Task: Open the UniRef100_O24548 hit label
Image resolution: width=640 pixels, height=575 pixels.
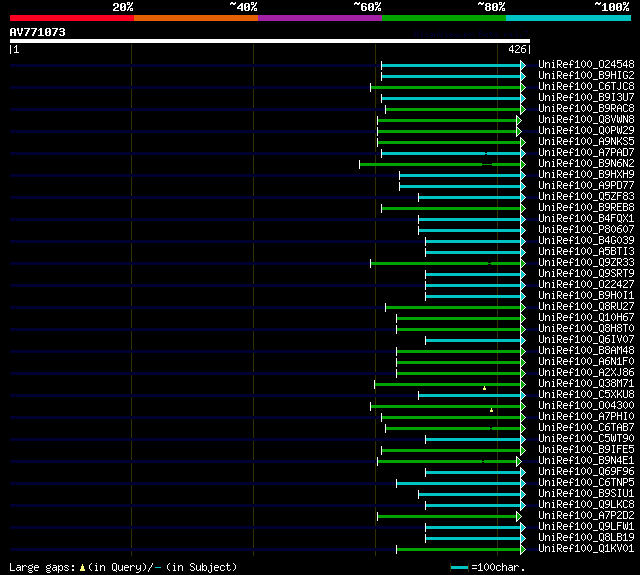Action: (586, 64)
